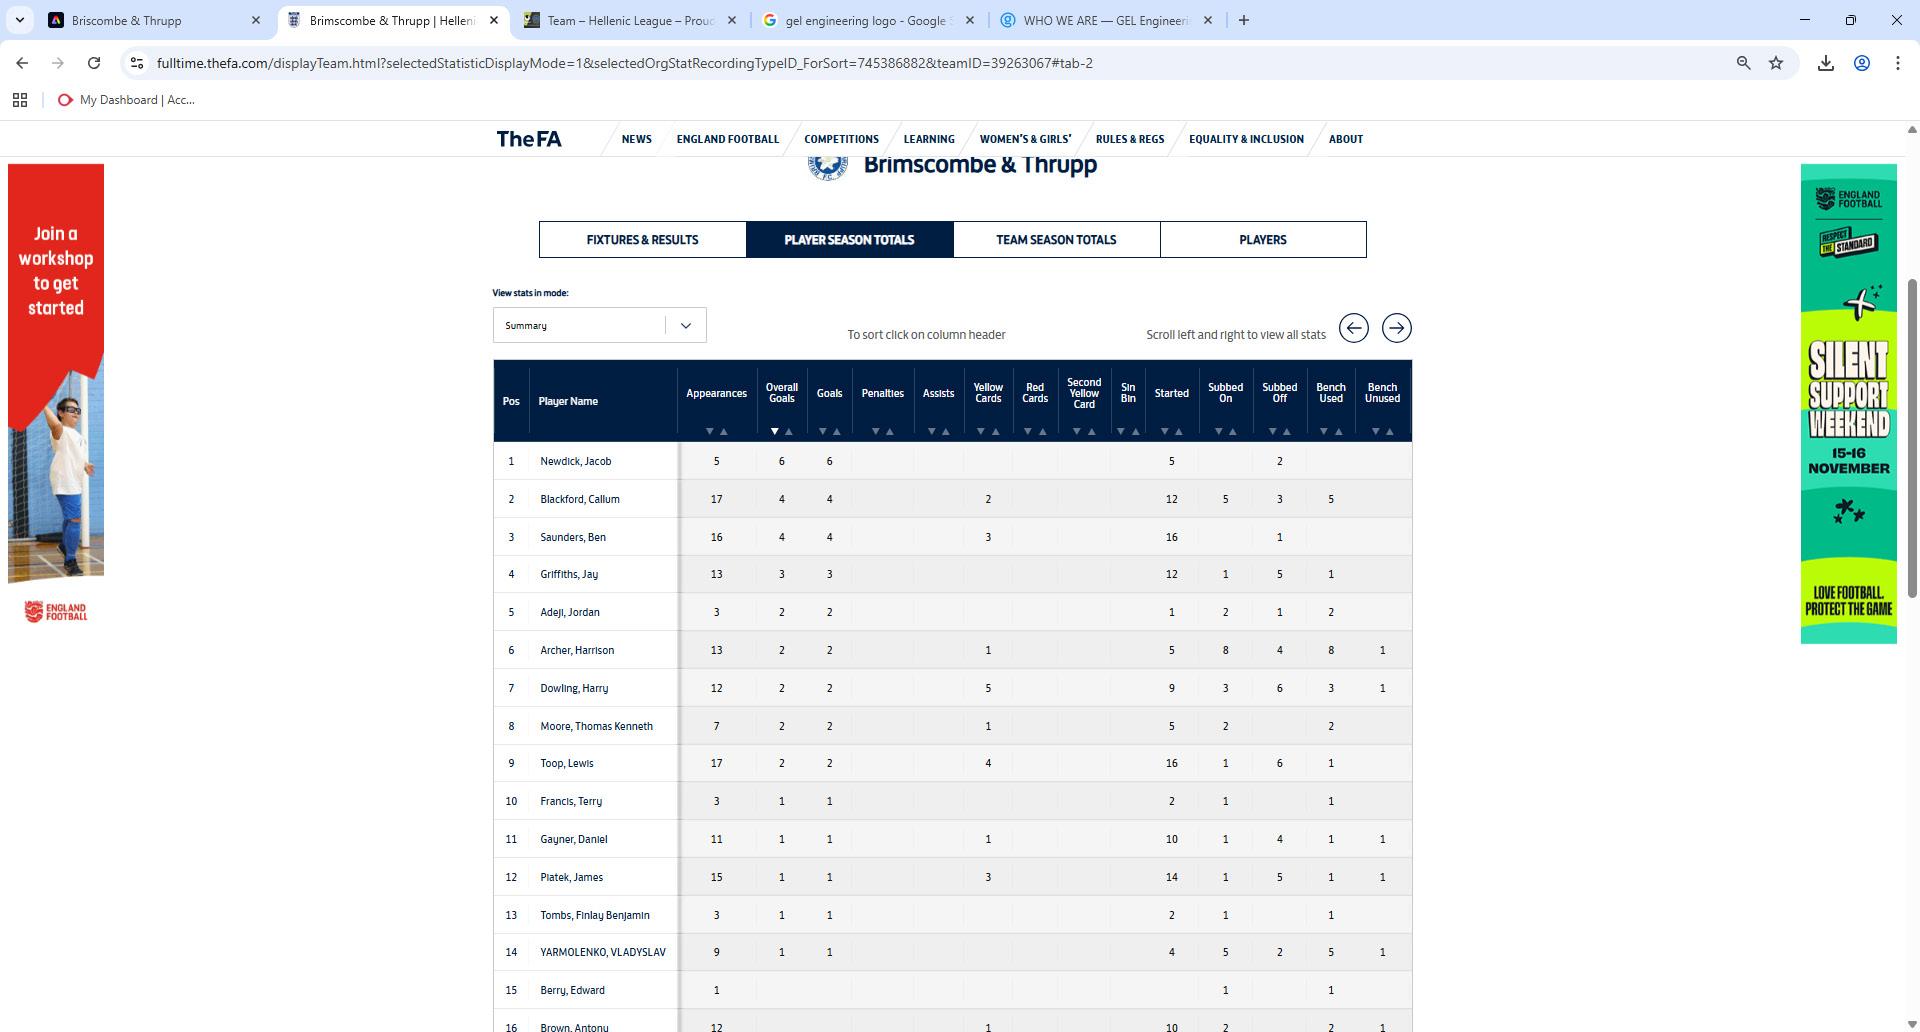Sort Subbed On ascending with the up arrow
1920x1032 pixels.
[x=1233, y=432]
